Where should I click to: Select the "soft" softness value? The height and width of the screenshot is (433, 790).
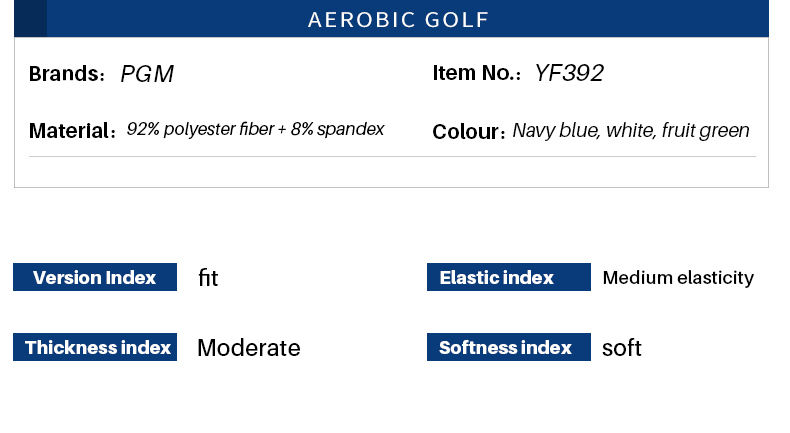(621, 348)
